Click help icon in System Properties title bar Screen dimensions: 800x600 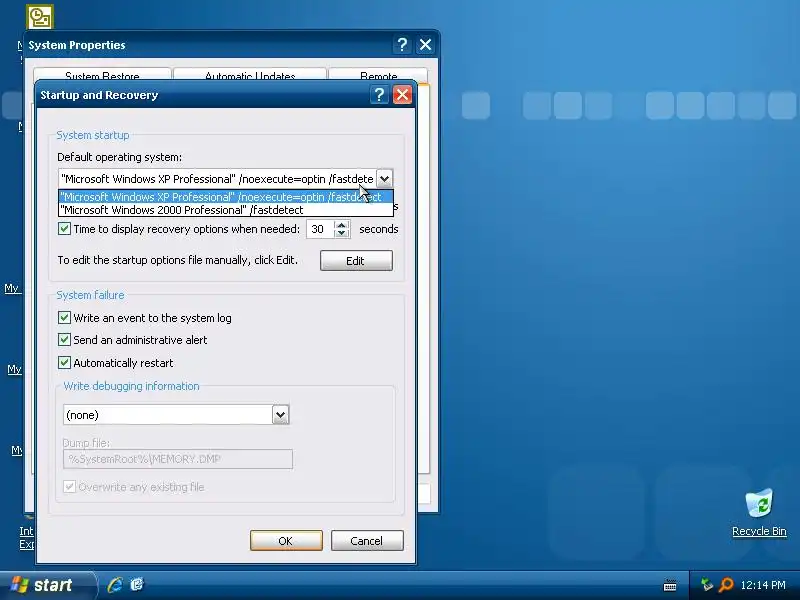coord(402,45)
